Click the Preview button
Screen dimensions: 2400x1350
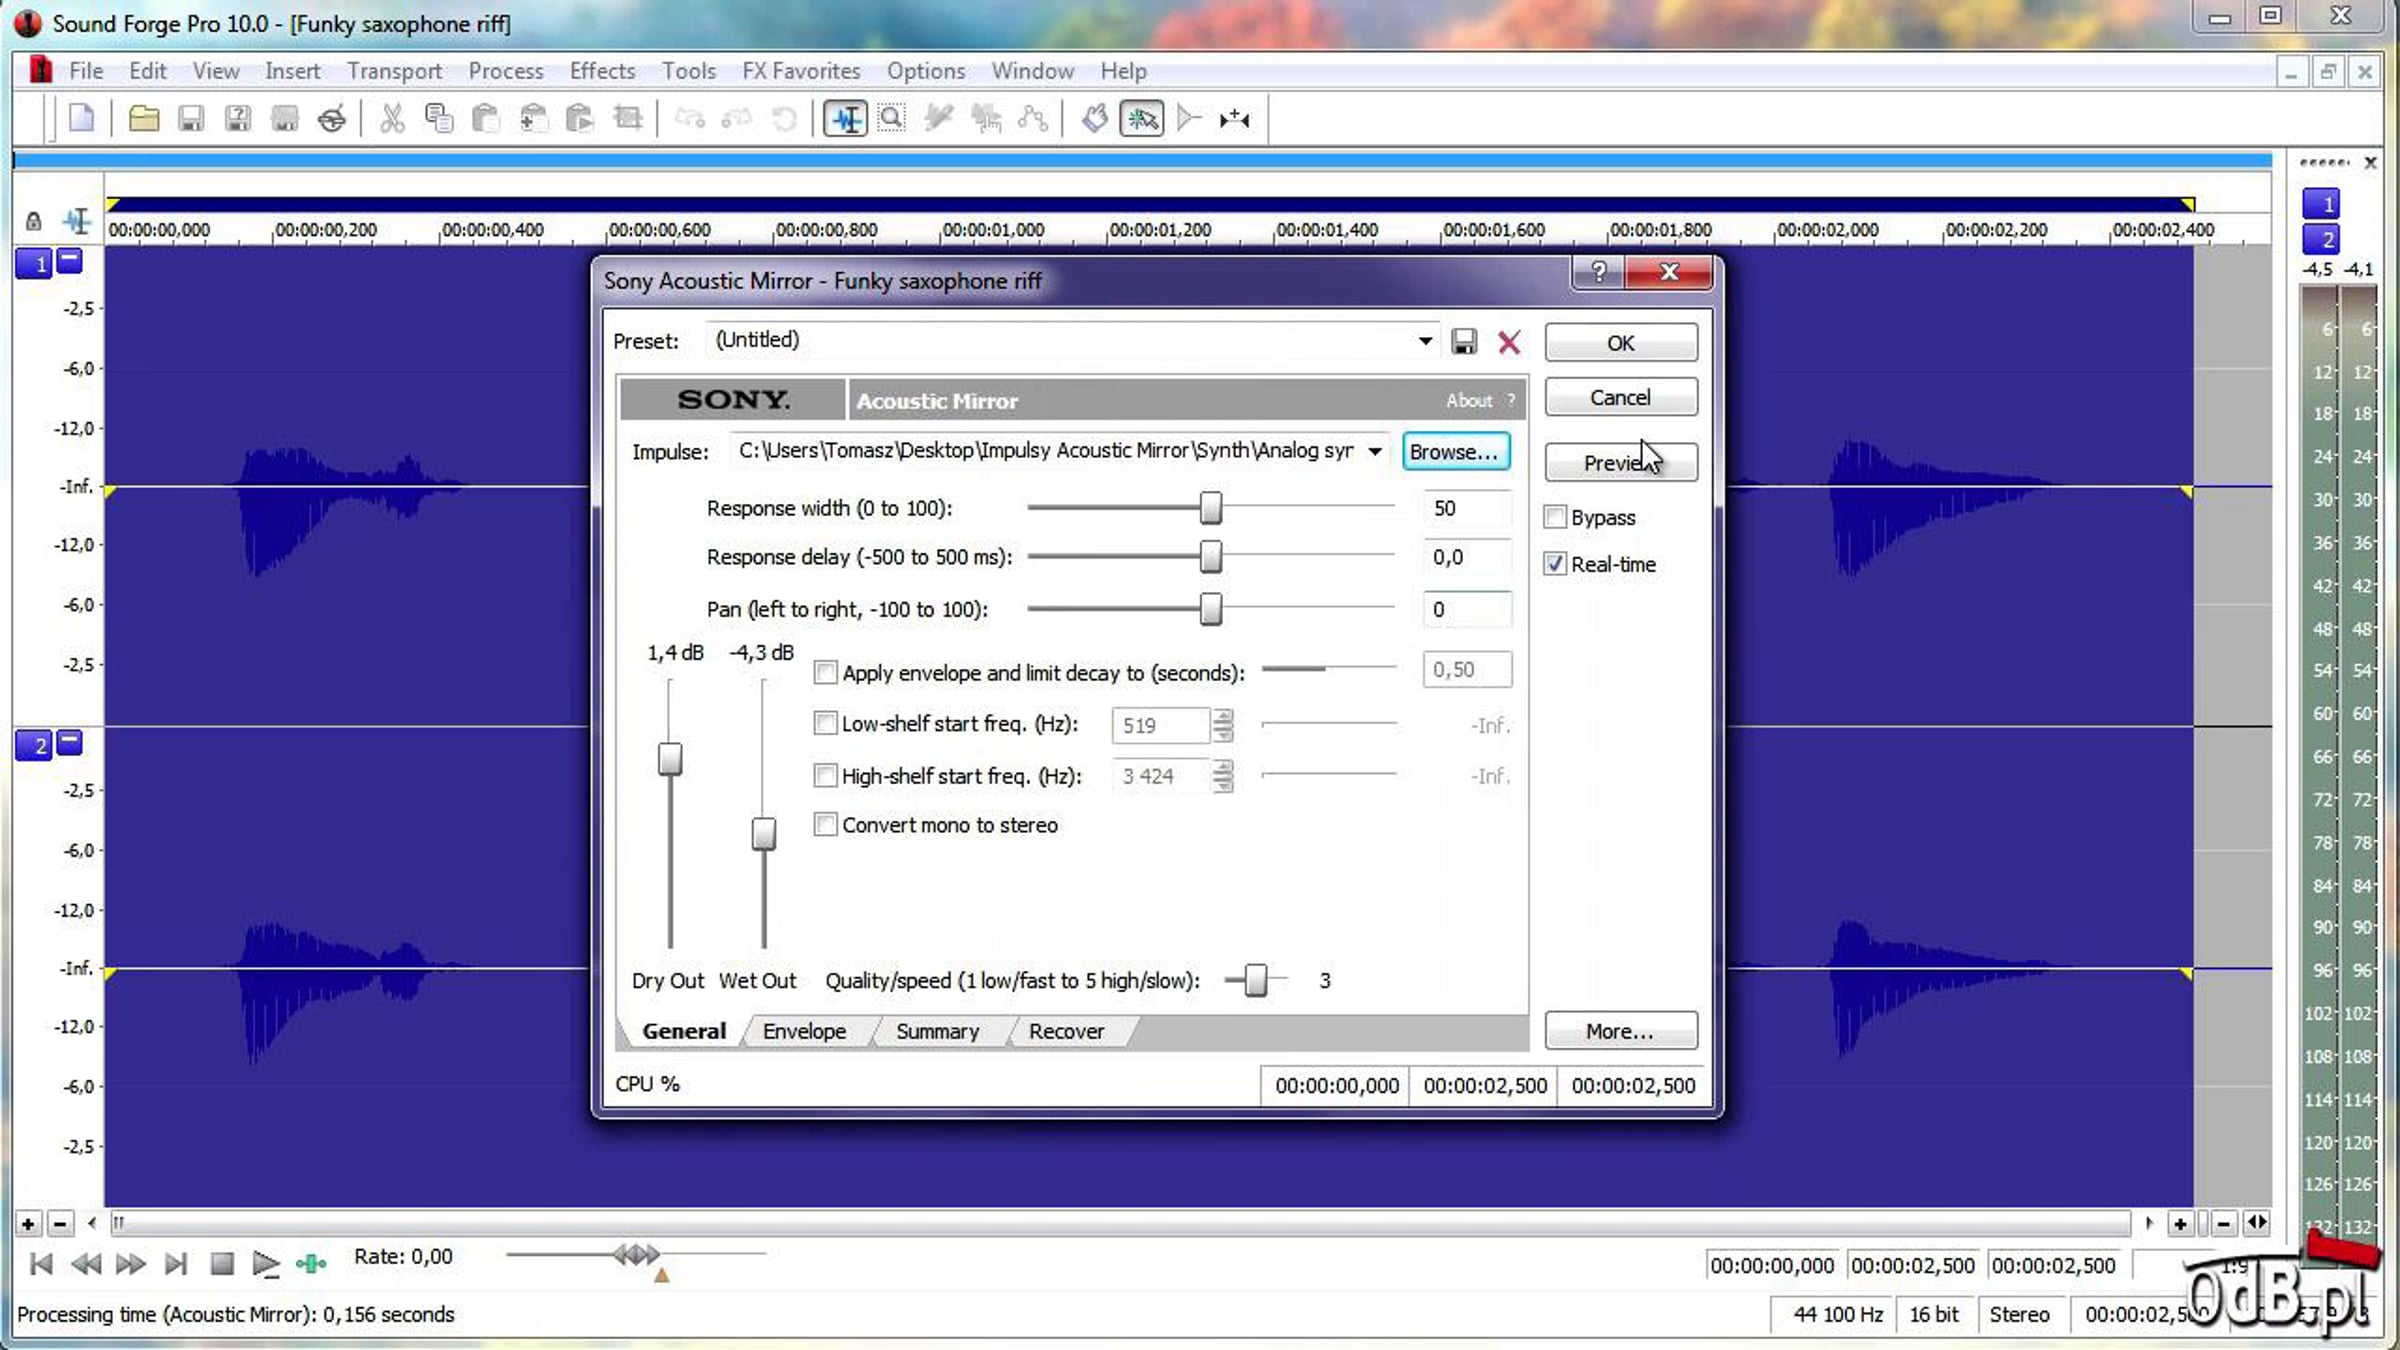click(x=1621, y=462)
